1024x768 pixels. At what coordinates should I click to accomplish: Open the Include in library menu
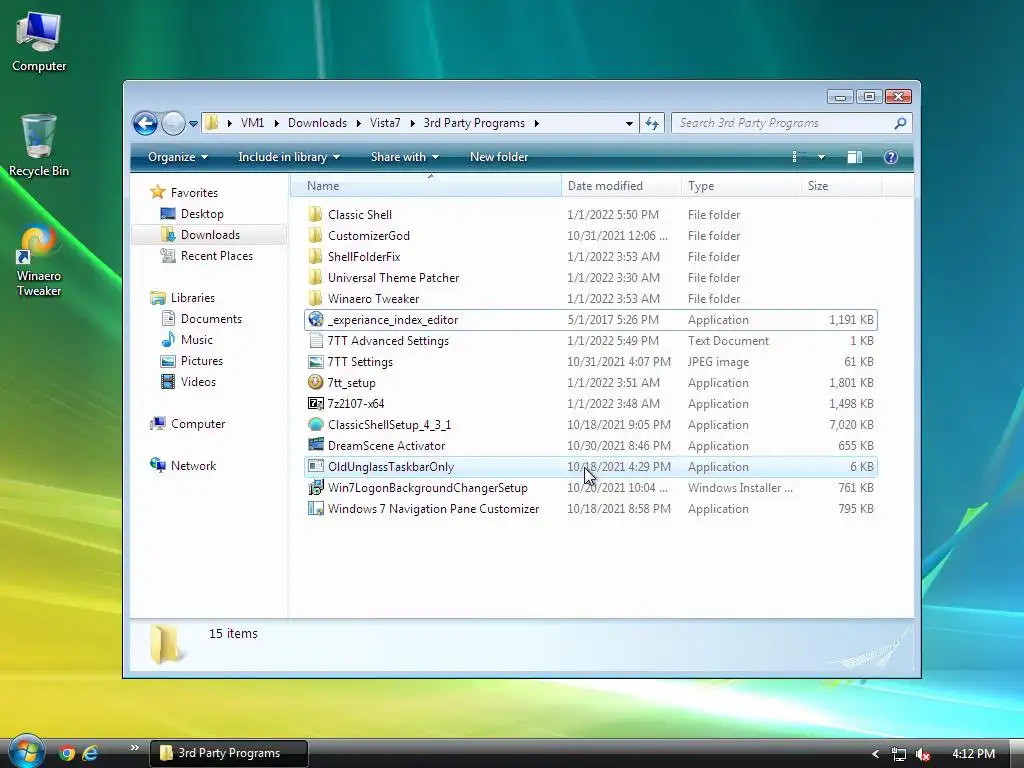pyautogui.click(x=289, y=157)
